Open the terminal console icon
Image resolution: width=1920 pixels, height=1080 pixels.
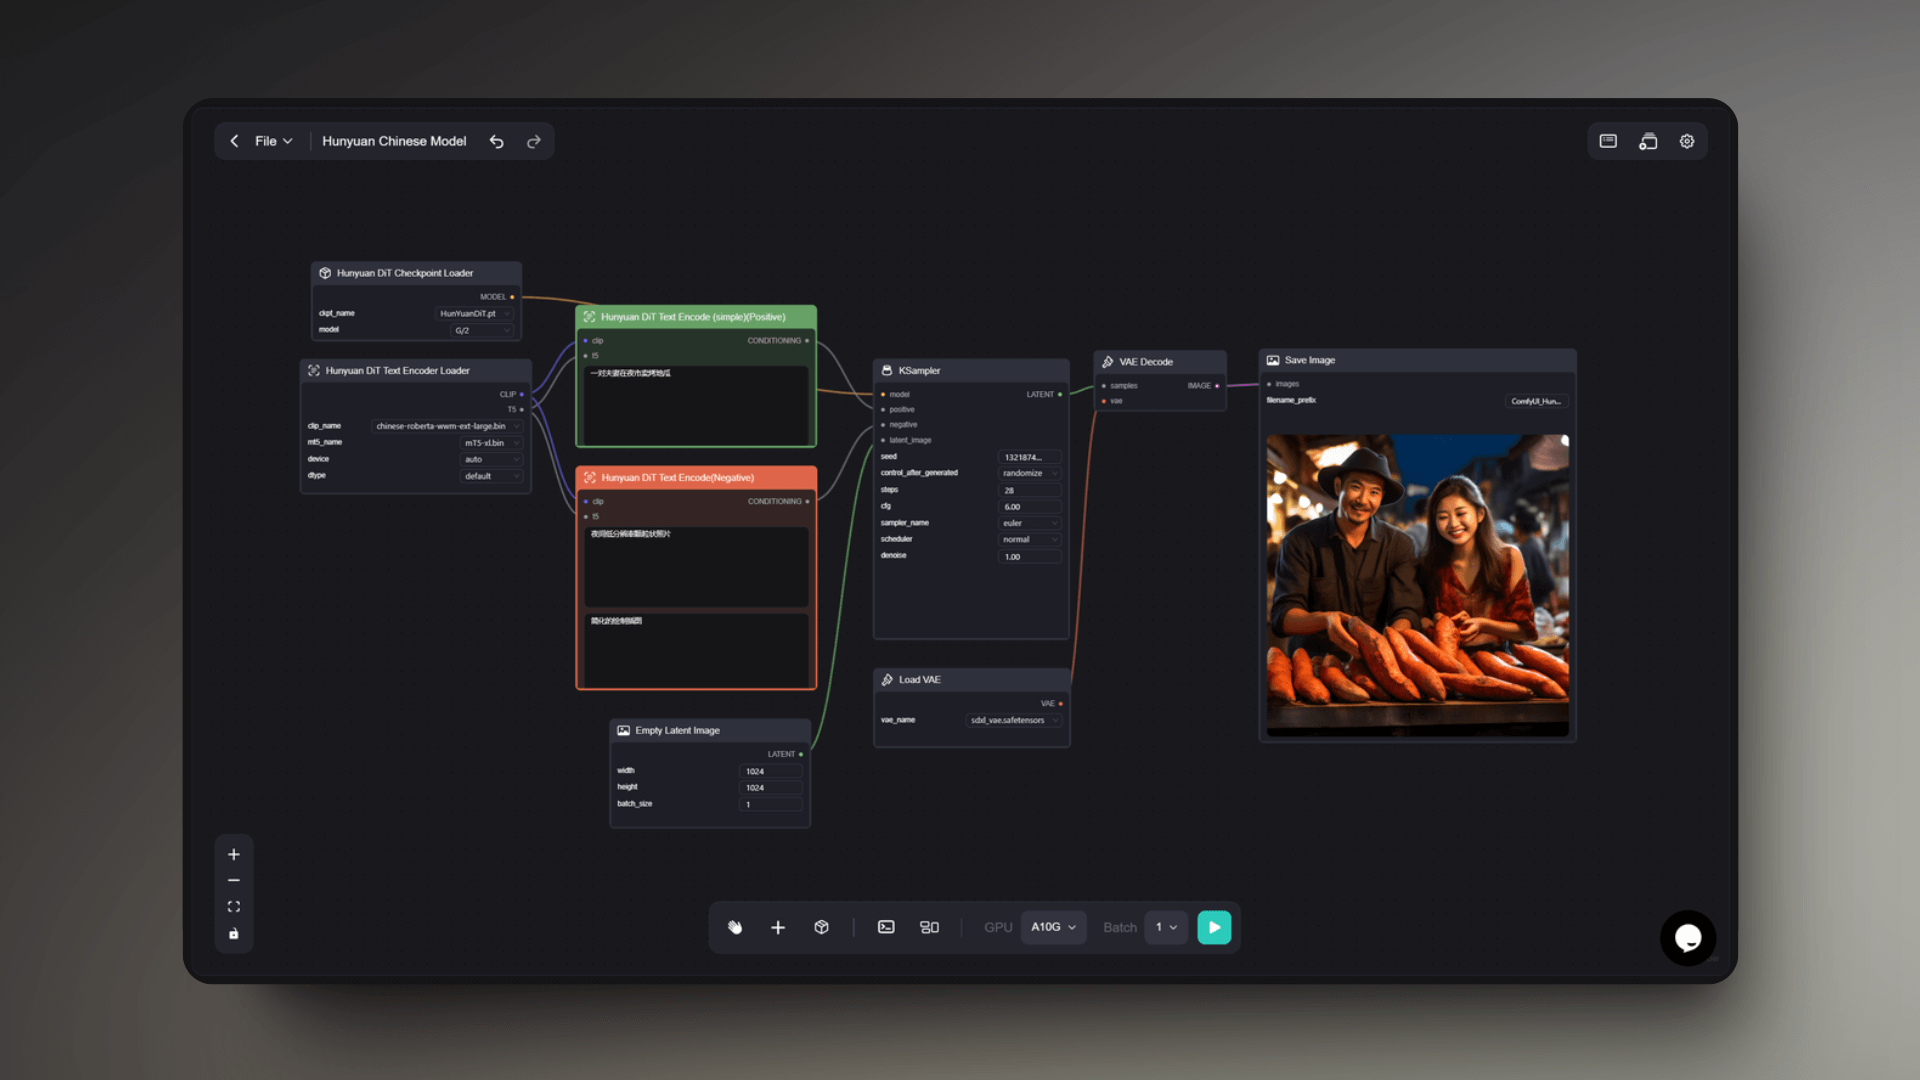point(886,927)
